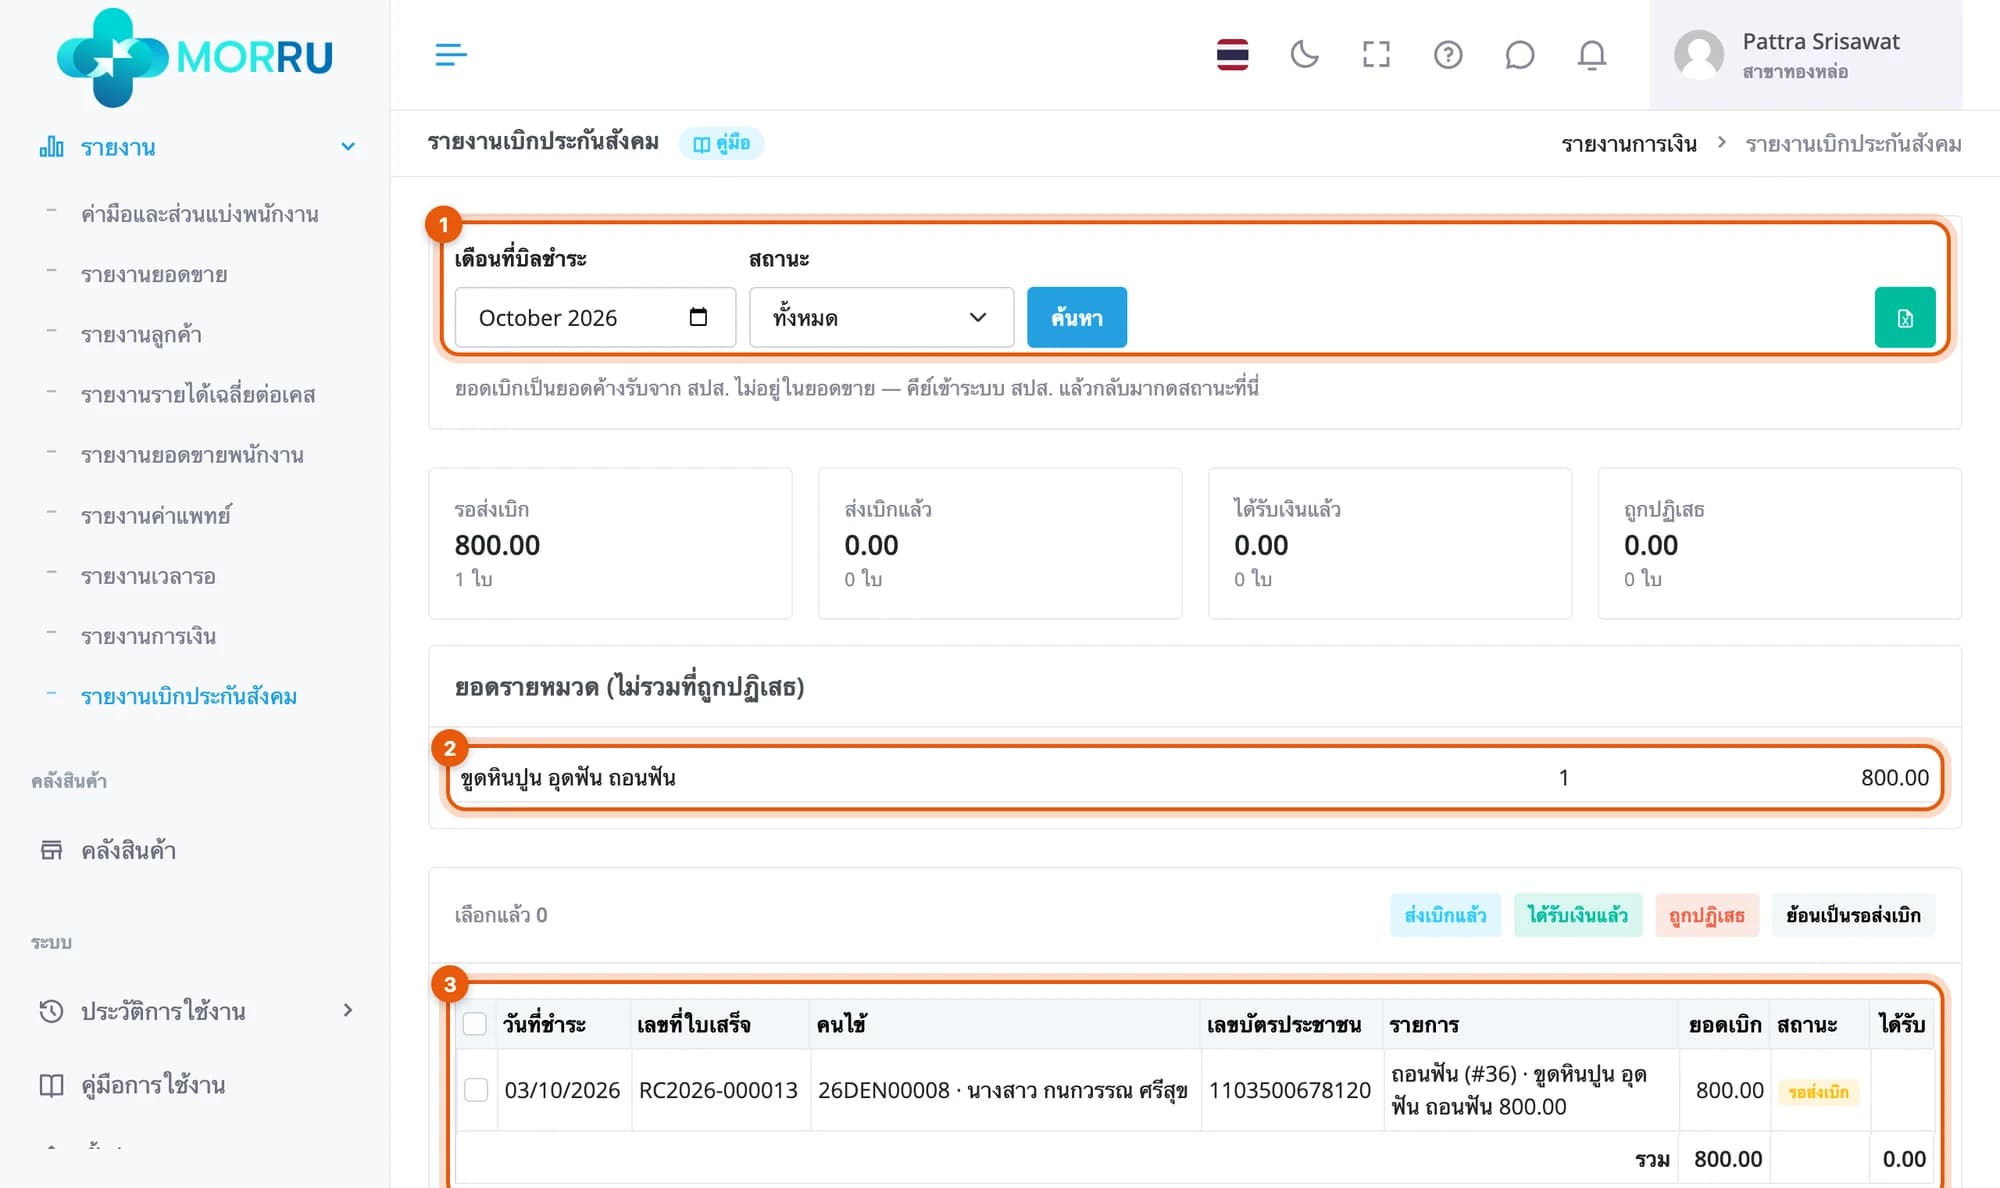
Task: Click the ประวัติการใช้งาน history clock icon
Action: click(x=51, y=1011)
